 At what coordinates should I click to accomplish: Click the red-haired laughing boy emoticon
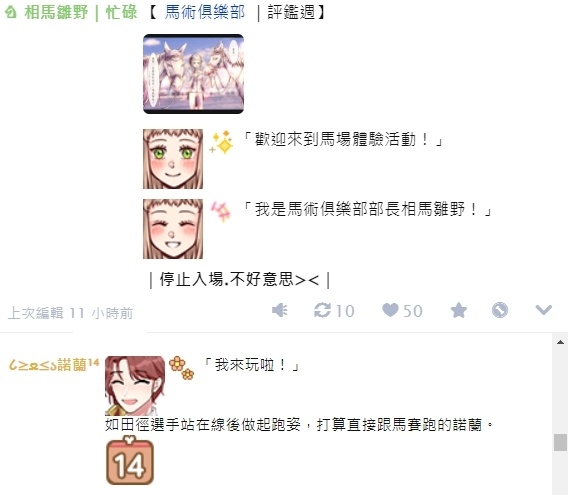coord(135,386)
